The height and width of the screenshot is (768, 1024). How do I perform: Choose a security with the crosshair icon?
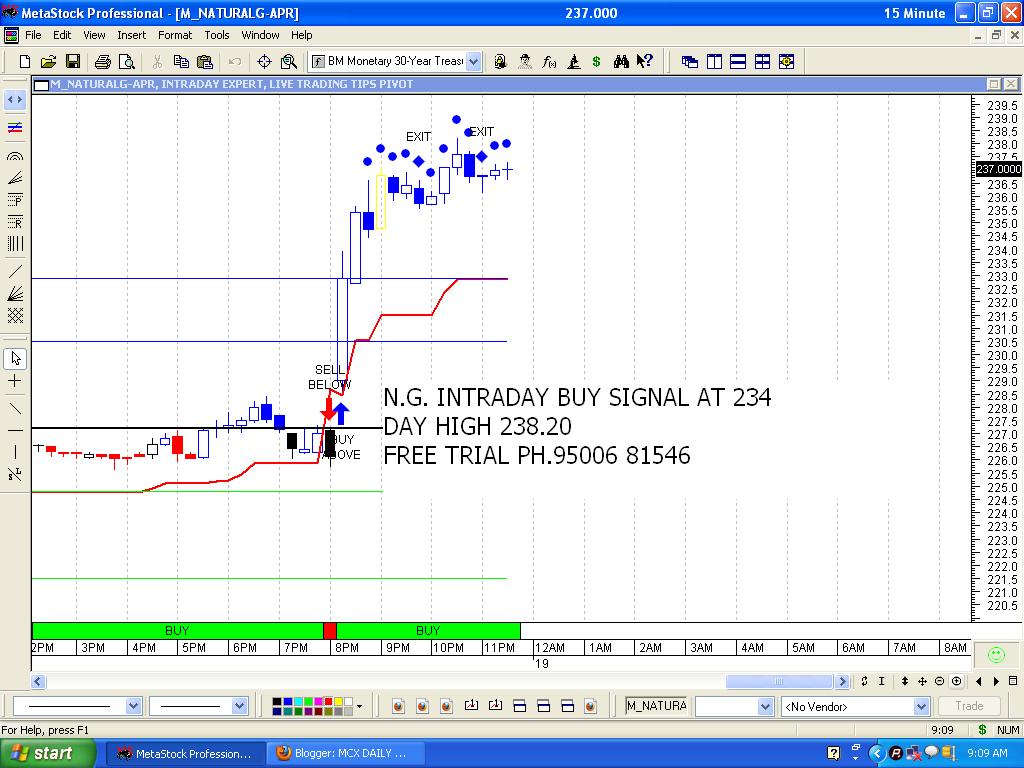pos(264,61)
